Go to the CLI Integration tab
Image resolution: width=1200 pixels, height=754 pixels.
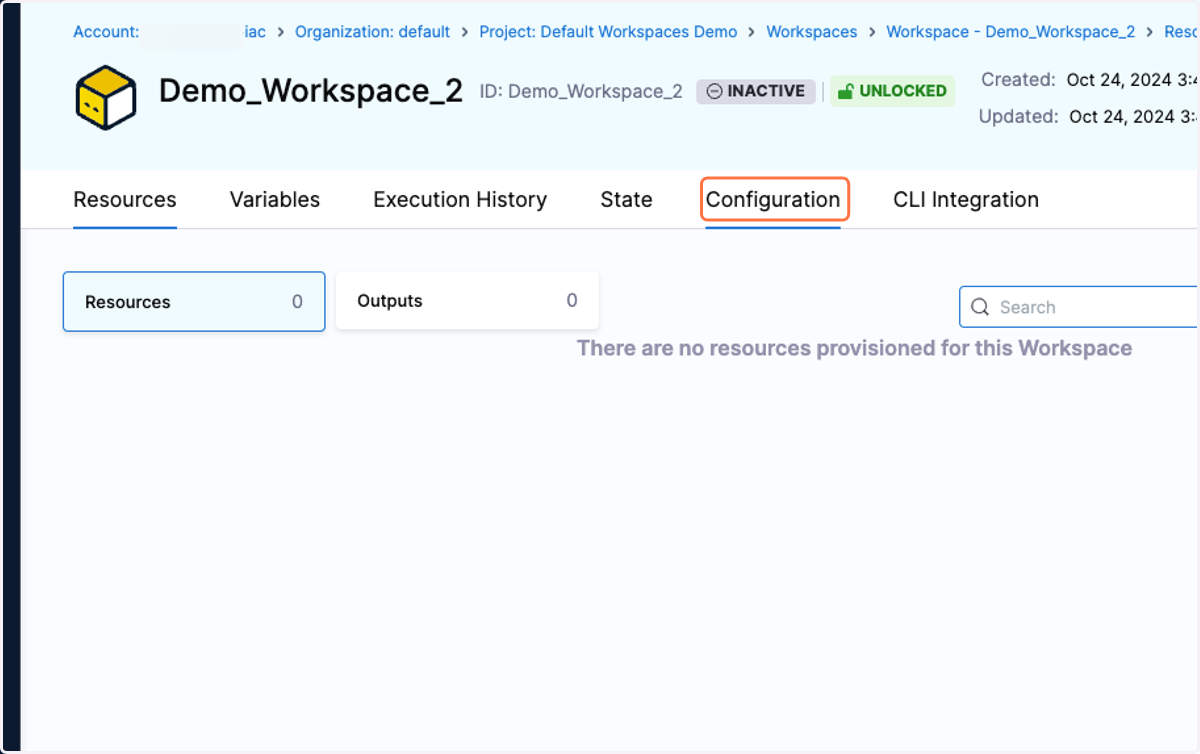point(966,199)
